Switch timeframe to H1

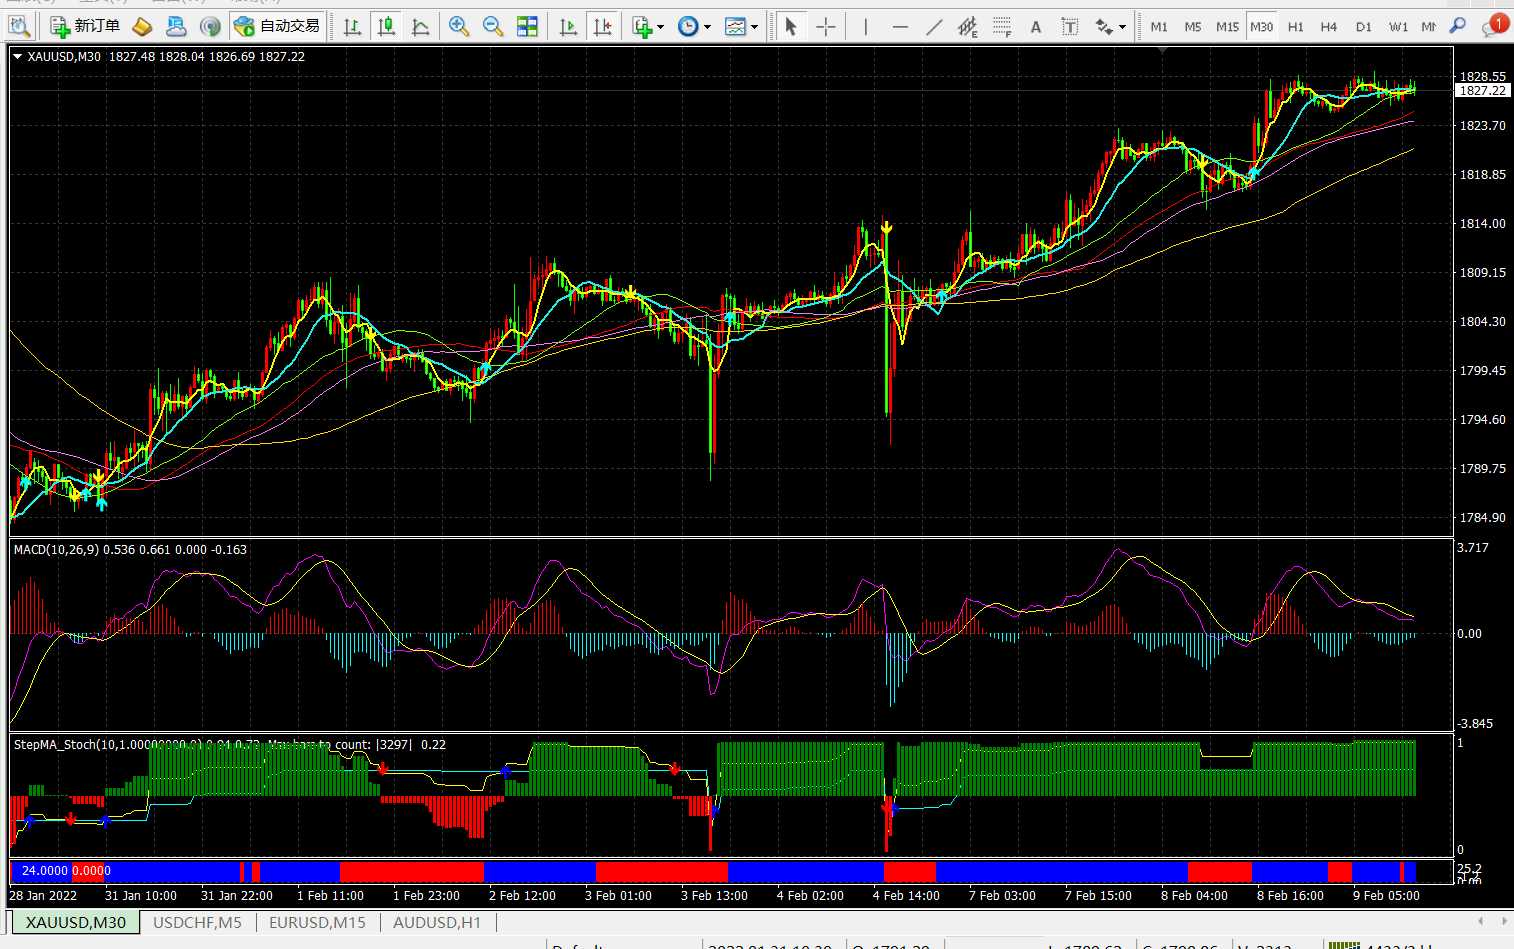coord(1295,27)
